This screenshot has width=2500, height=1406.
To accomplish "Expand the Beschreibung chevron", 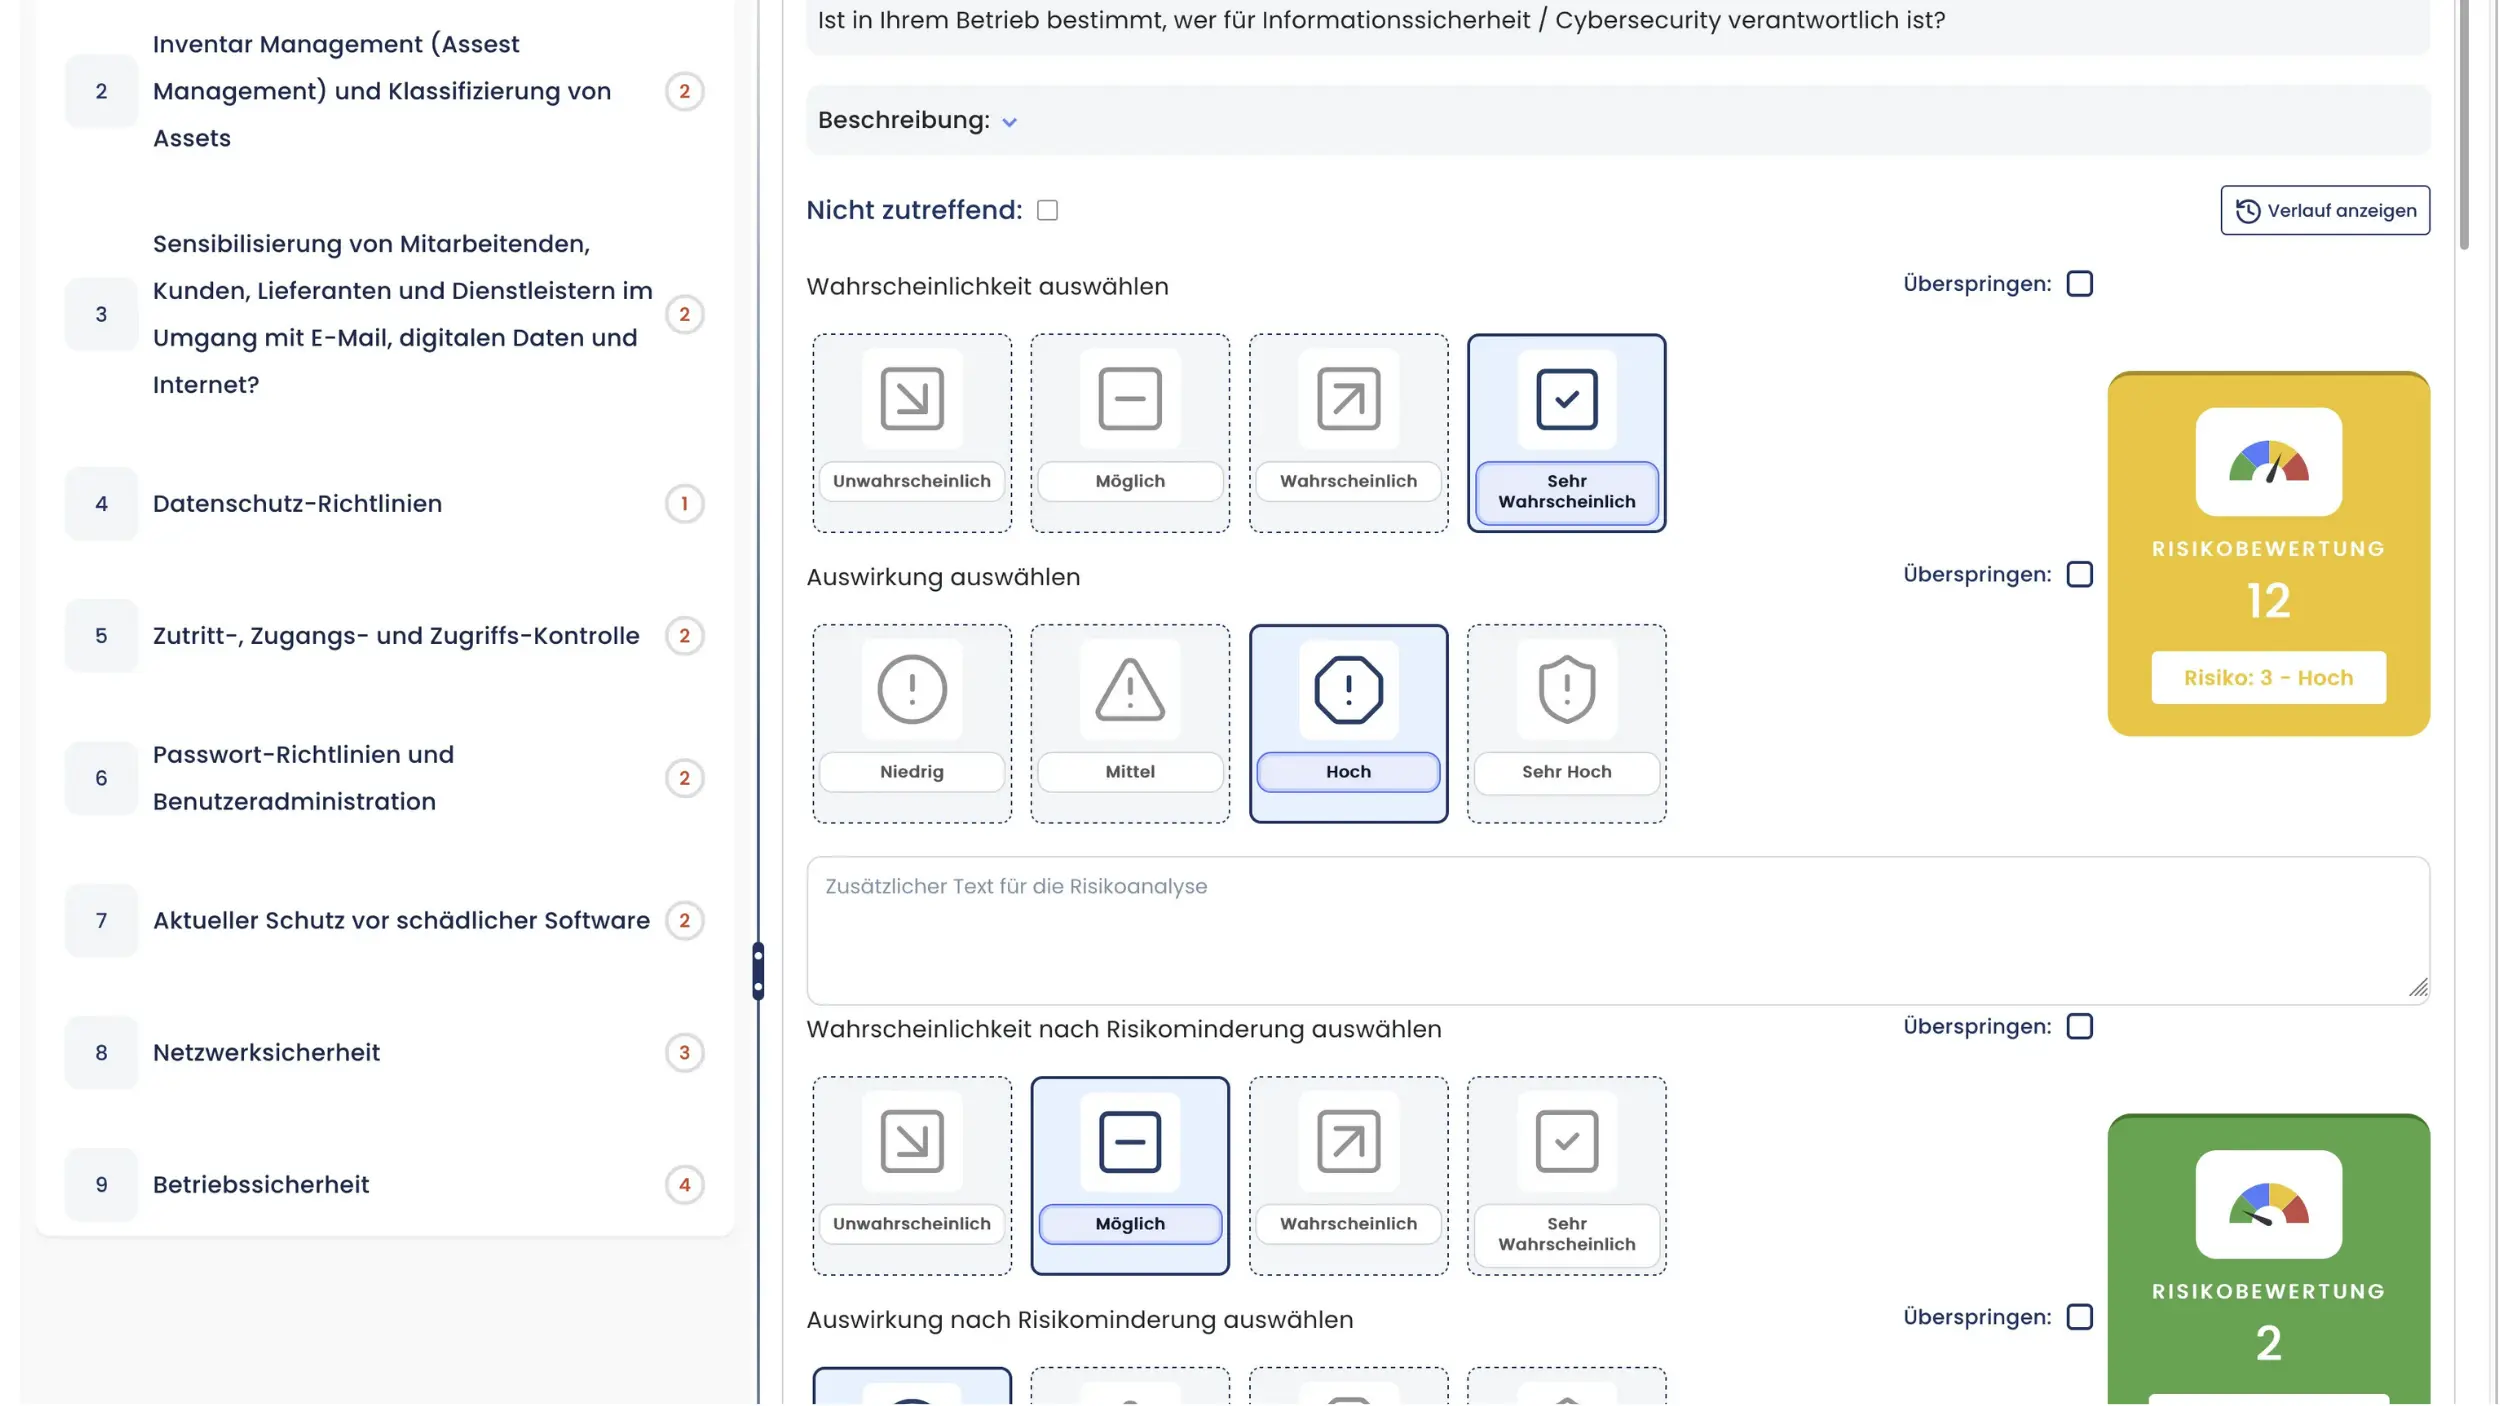I will 1009,122.
